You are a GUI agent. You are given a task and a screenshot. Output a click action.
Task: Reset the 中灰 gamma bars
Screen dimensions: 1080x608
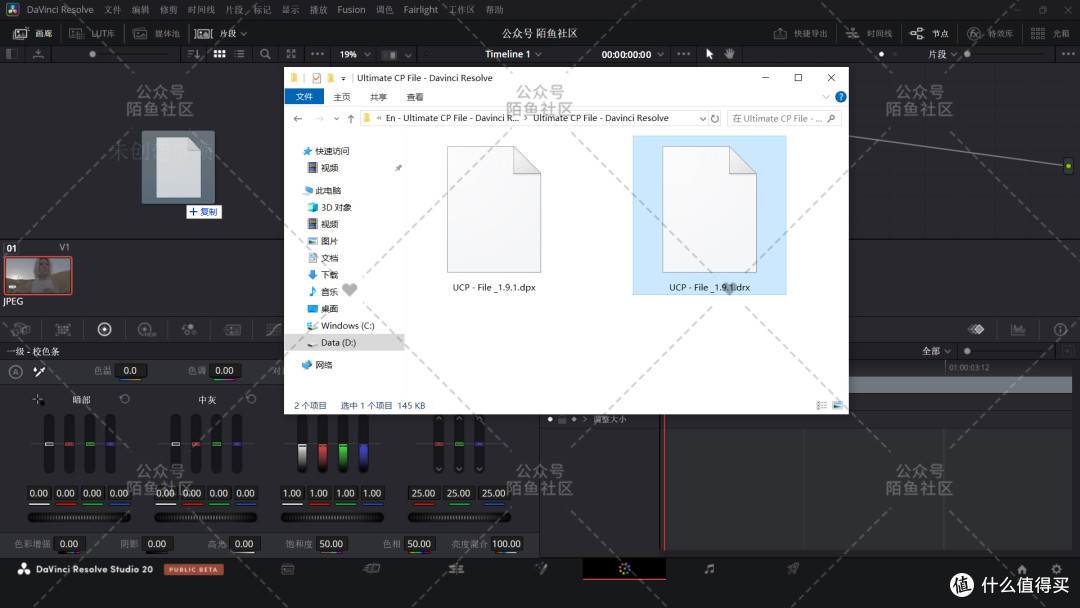[x=251, y=399]
